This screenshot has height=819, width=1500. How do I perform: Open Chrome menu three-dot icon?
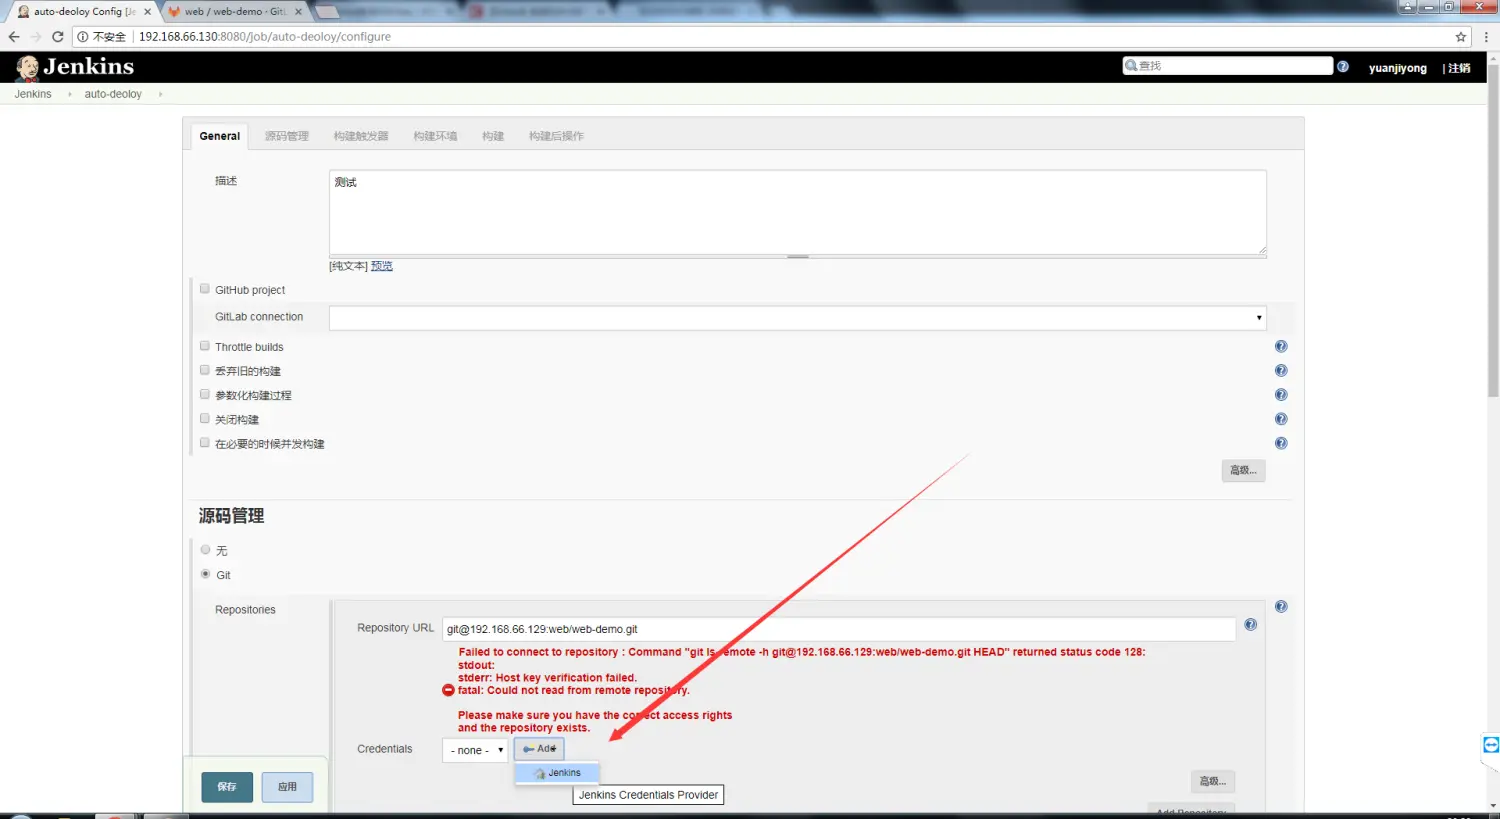[1486, 36]
